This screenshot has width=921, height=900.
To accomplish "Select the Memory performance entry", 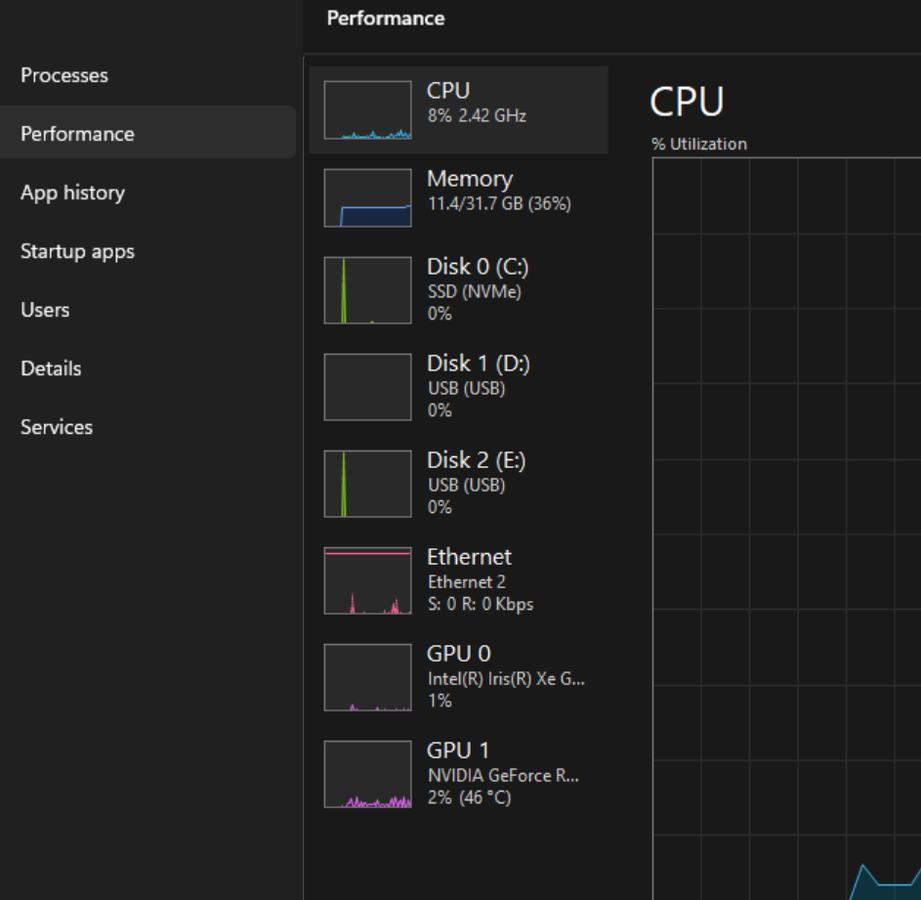I will point(469,190).
